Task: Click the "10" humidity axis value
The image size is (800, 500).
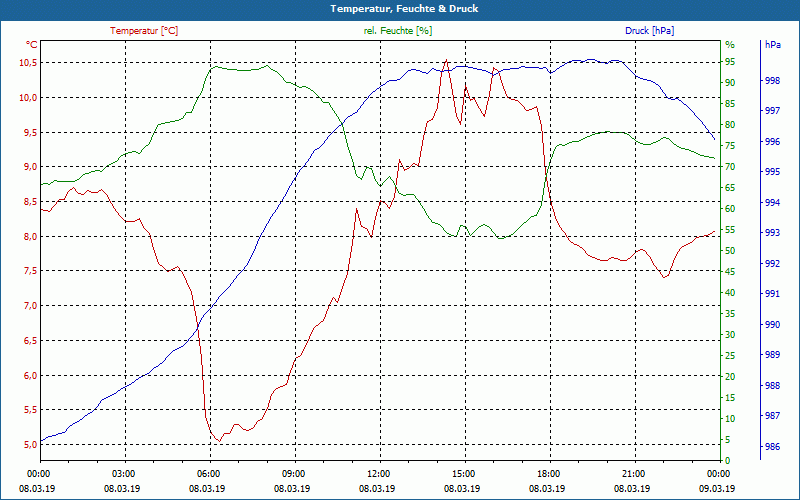Action: 730,419
